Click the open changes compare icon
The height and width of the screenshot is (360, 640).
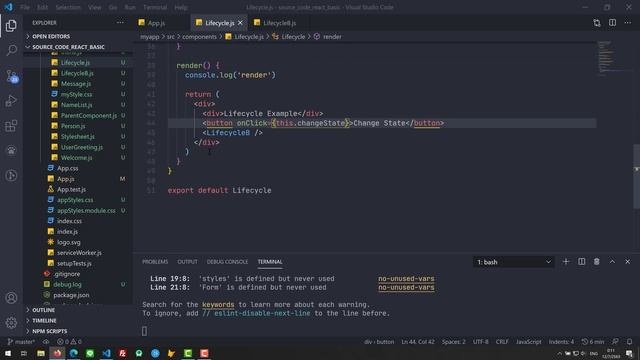click(x=597, y=23)
